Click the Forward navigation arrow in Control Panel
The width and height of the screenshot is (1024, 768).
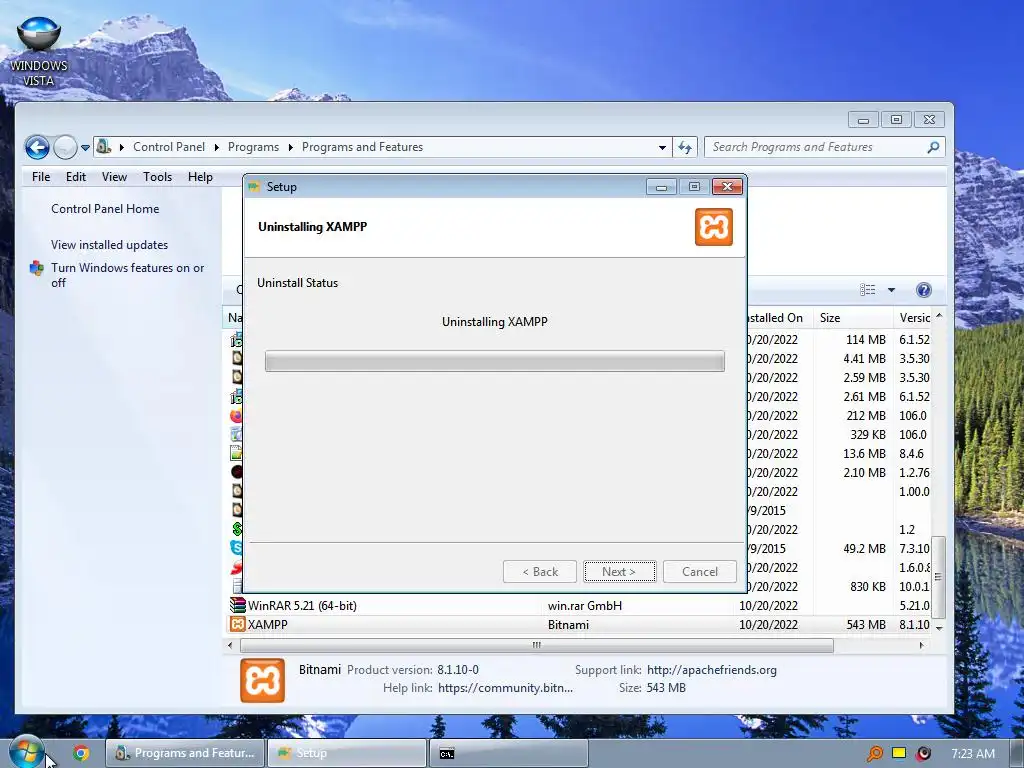click(65, 148)
